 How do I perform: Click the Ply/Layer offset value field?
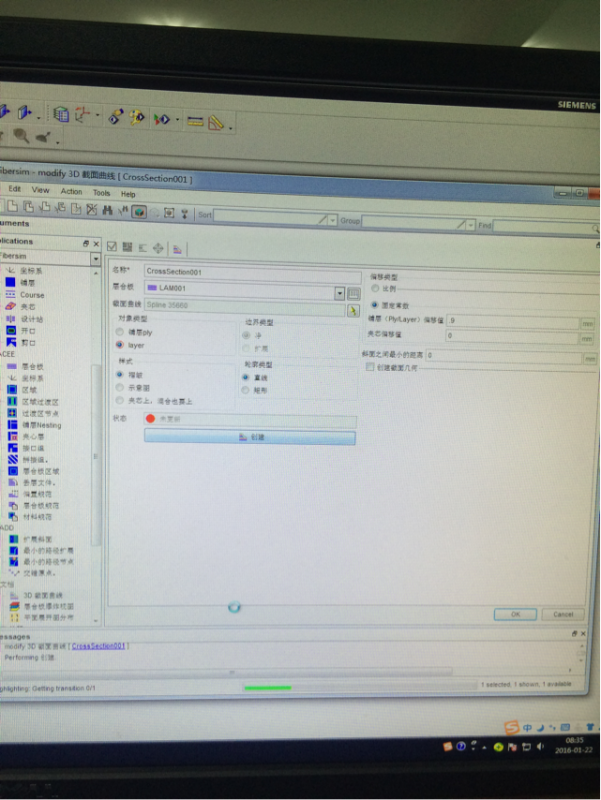[513, 321]
